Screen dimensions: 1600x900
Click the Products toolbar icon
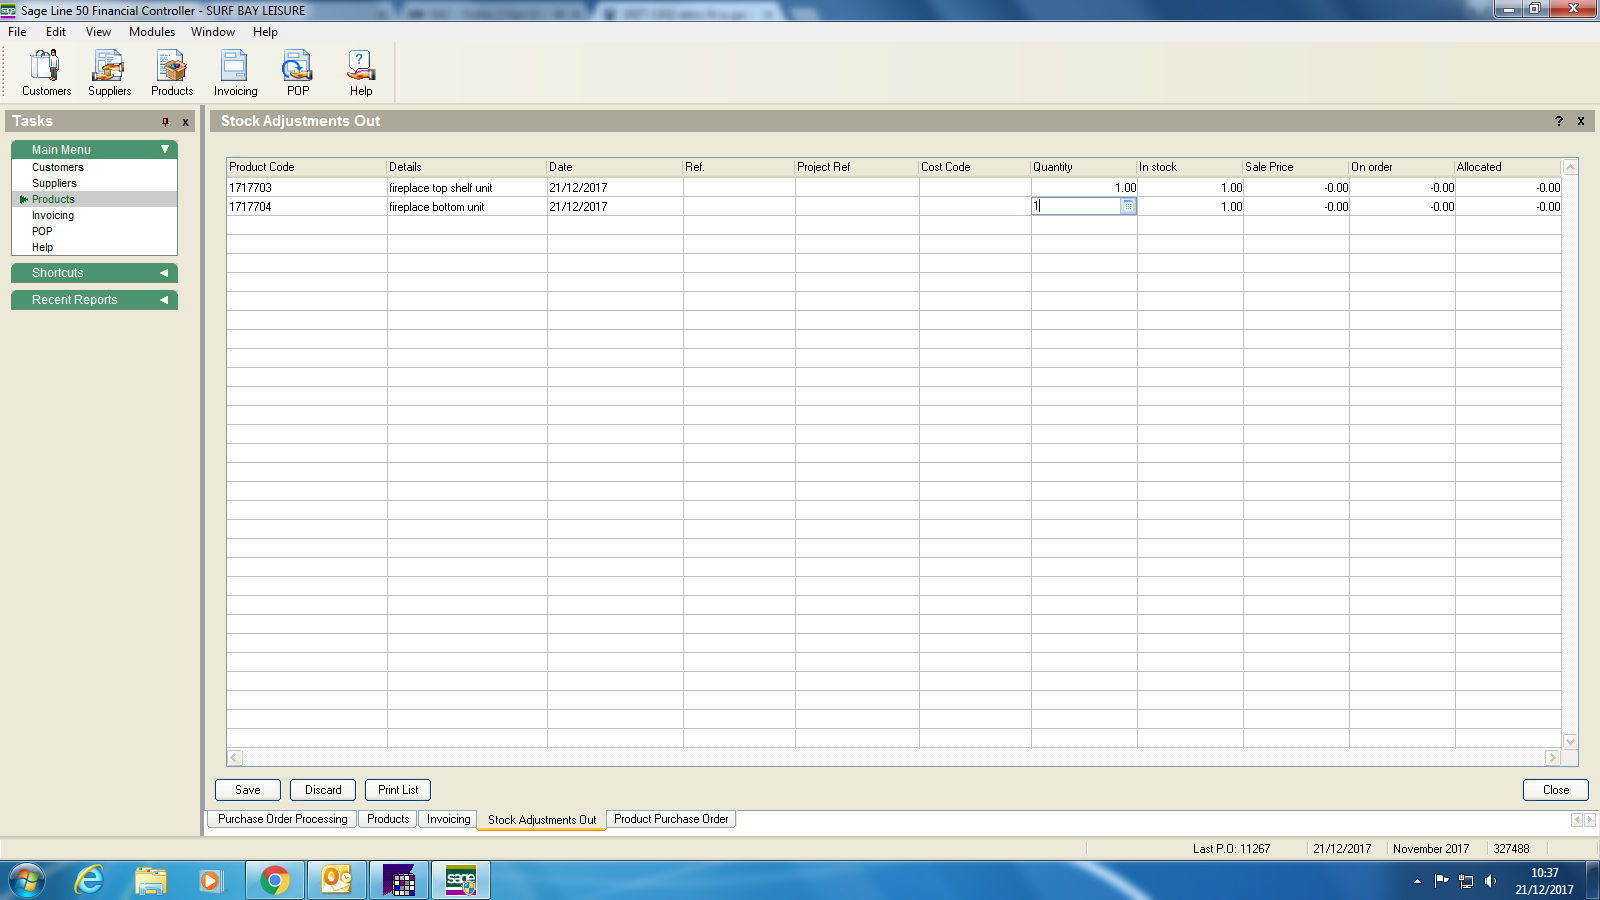[x=172, y=73]
